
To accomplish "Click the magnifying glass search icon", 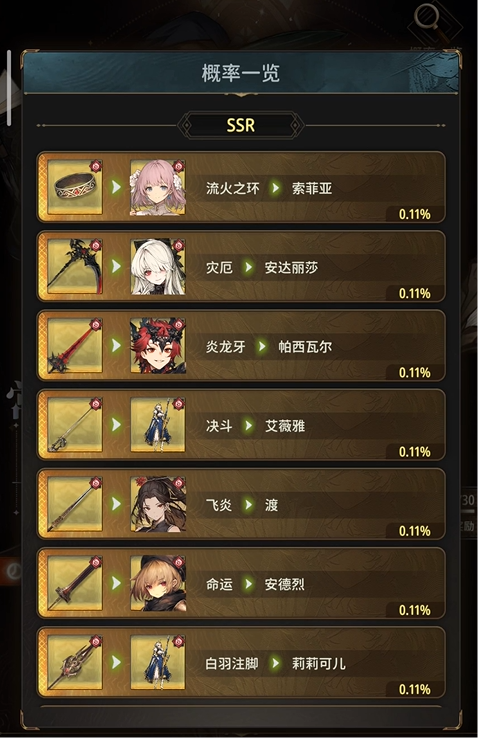I will tap(427, 19).
